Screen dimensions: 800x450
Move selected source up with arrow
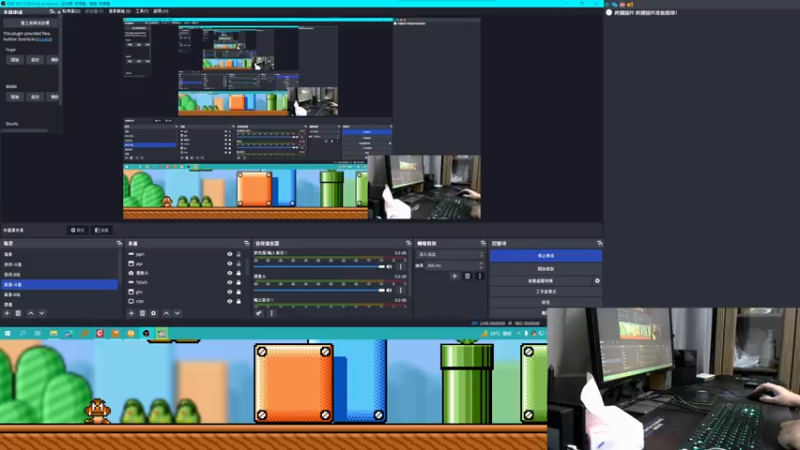tap(166, 313)
